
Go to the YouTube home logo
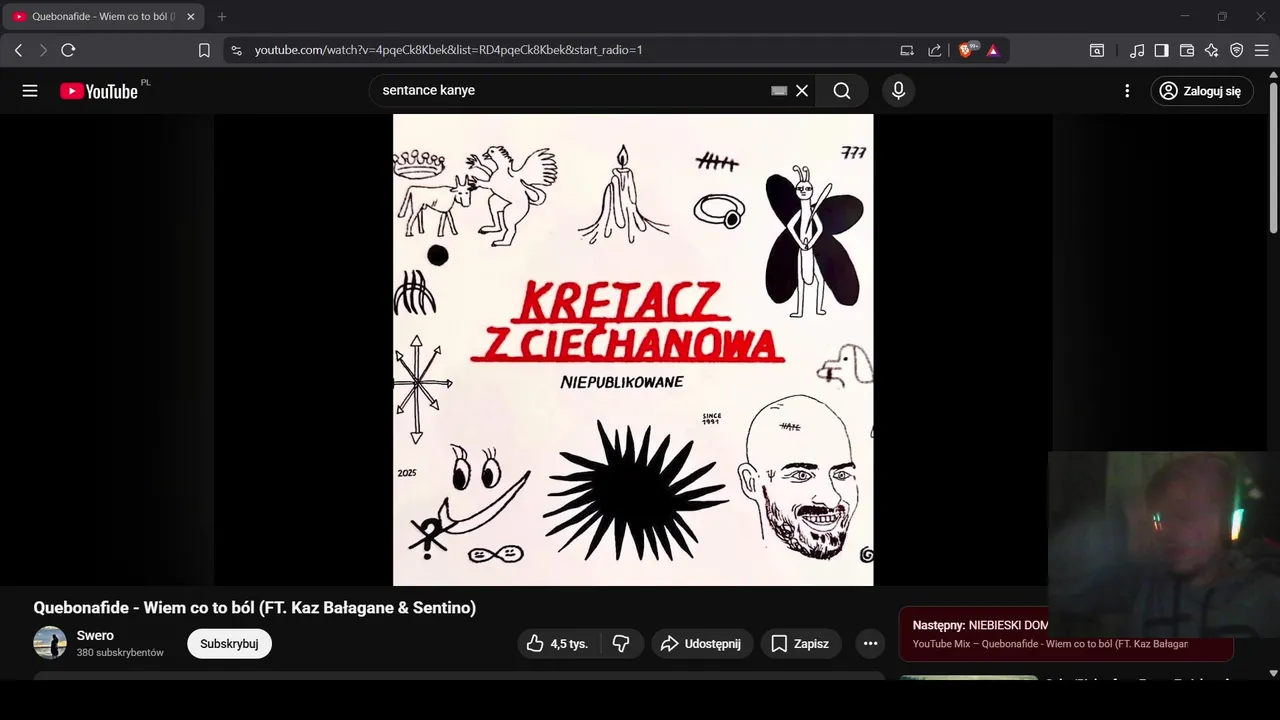[99, 91]
